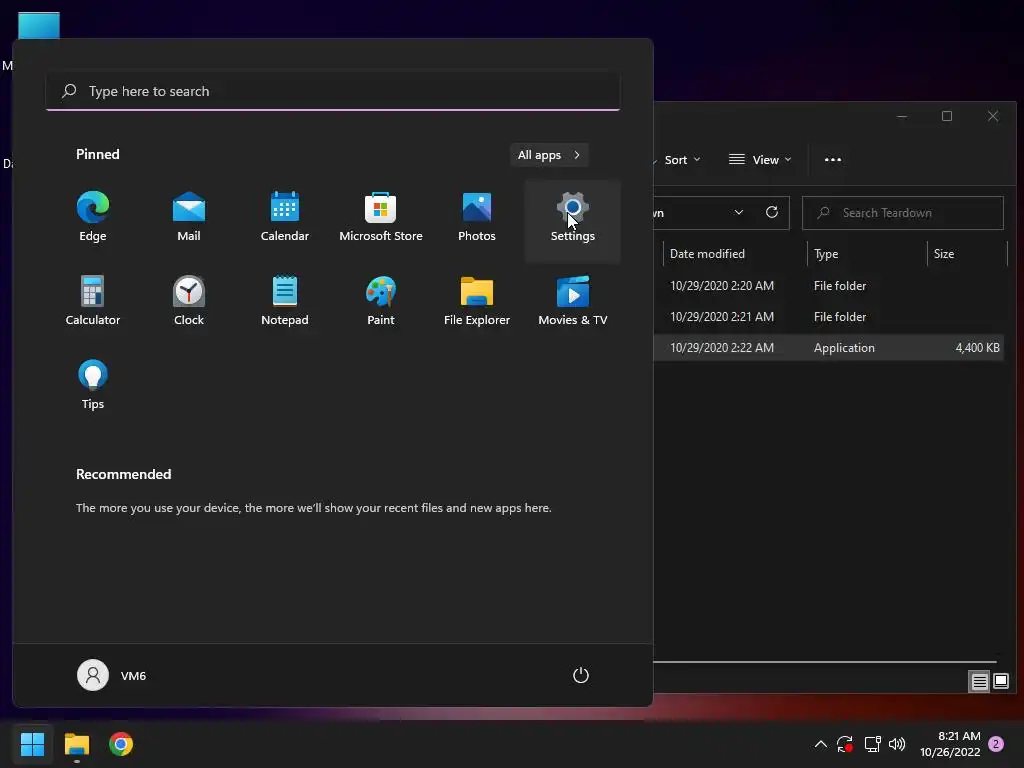Open Notepad
This screenshot has width=1024, height=768.
point(285,302)
